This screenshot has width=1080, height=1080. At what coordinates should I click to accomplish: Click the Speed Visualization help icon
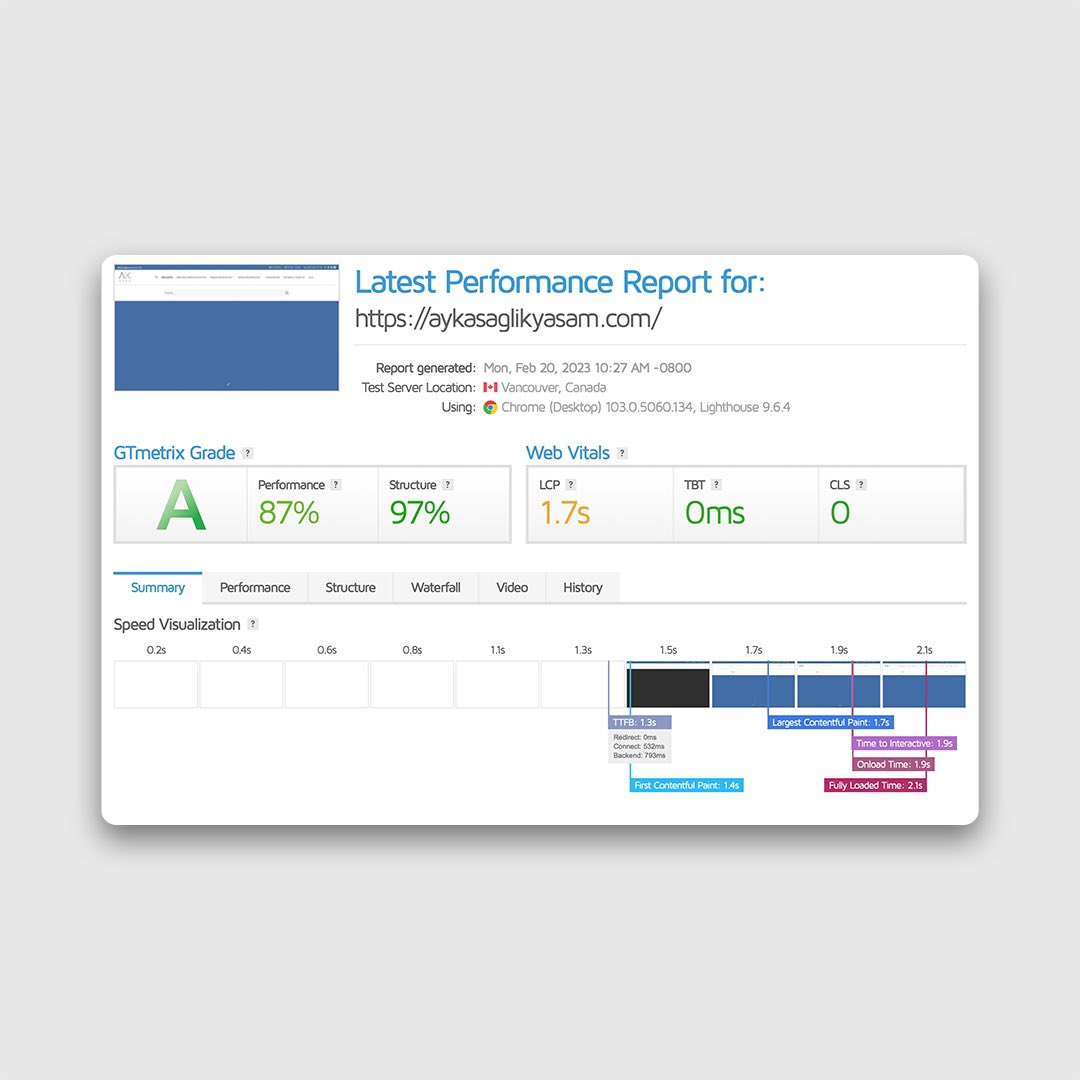pyautogui.click(x=251, y=624)
